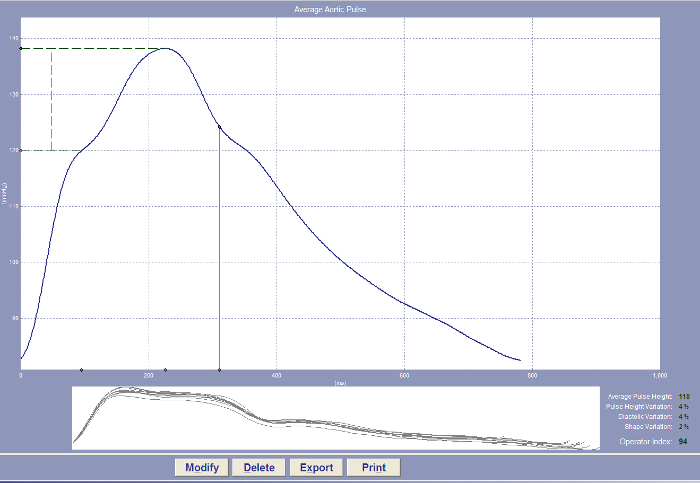Click the Operator Index label
The height and width of the screenshot is (483, 700).
point(646,441)
